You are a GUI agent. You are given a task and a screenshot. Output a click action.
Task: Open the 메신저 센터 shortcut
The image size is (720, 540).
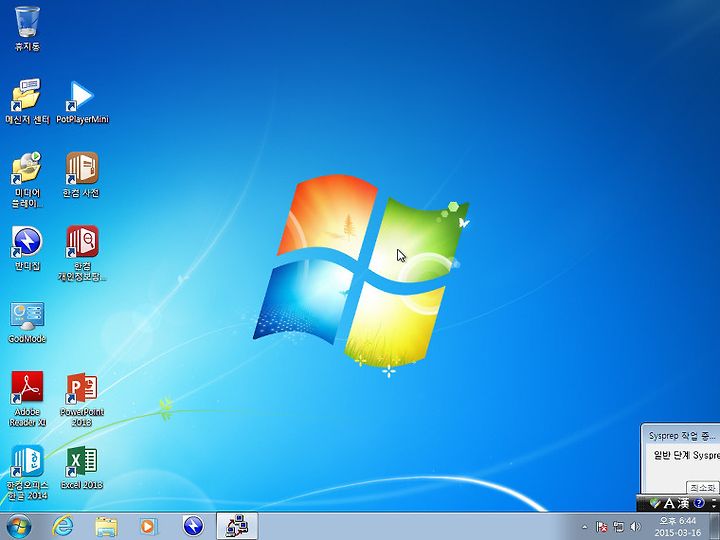27,101
